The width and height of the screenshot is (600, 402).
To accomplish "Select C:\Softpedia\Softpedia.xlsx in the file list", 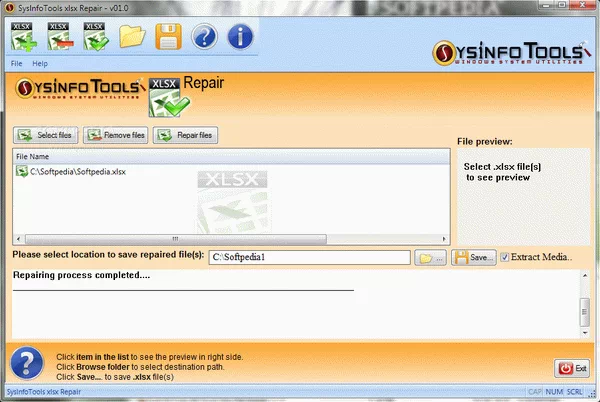I will pyautogui.click(x=71, y=172).
